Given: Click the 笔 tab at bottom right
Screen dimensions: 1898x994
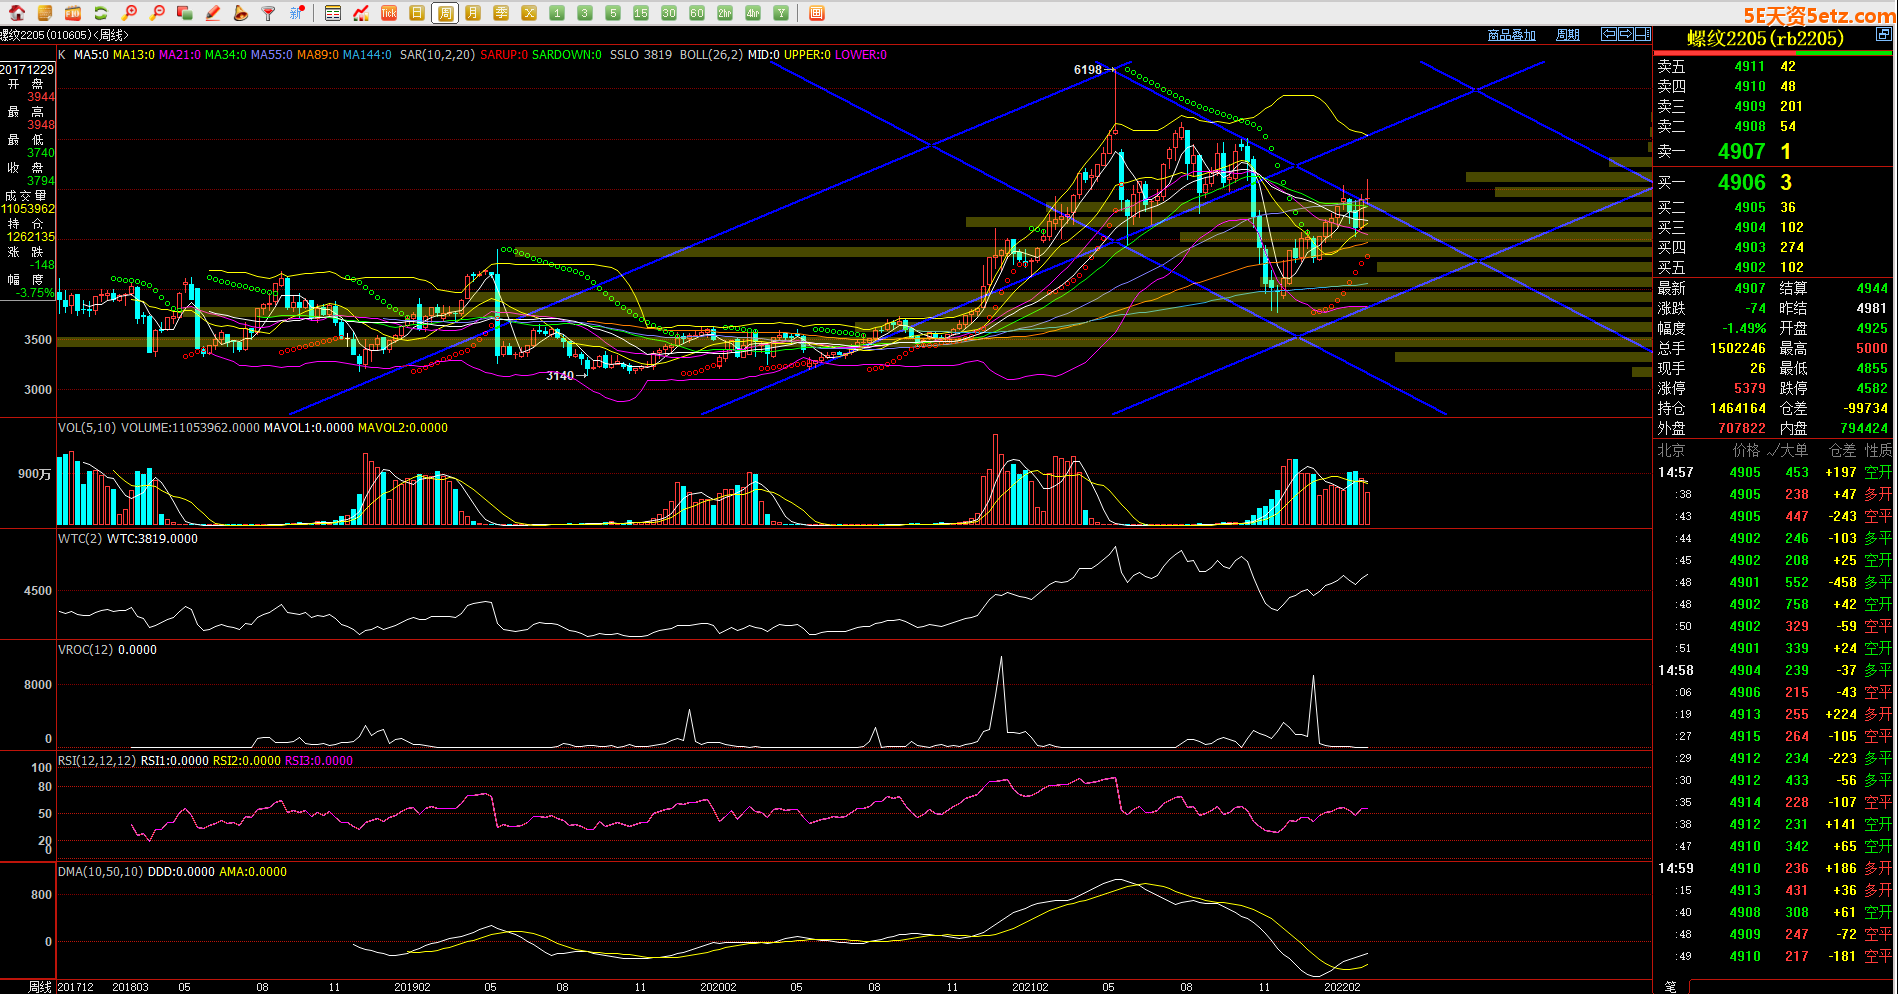Looking at the screenshot, I should [x=1670, y=986].
